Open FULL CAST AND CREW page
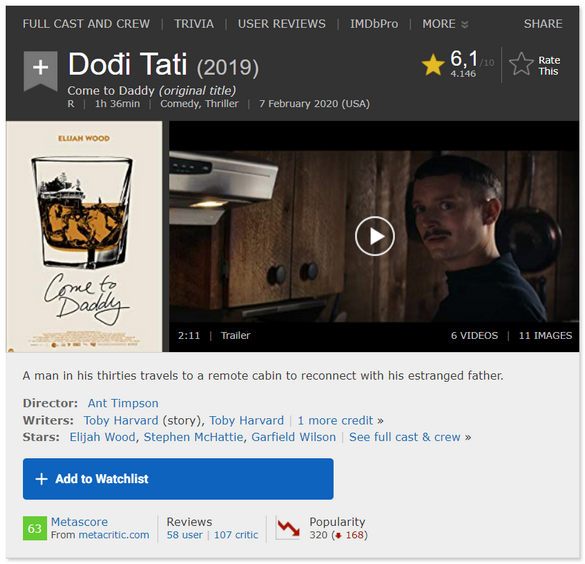This screenshot has width=585, height=564. pos(86,24)
